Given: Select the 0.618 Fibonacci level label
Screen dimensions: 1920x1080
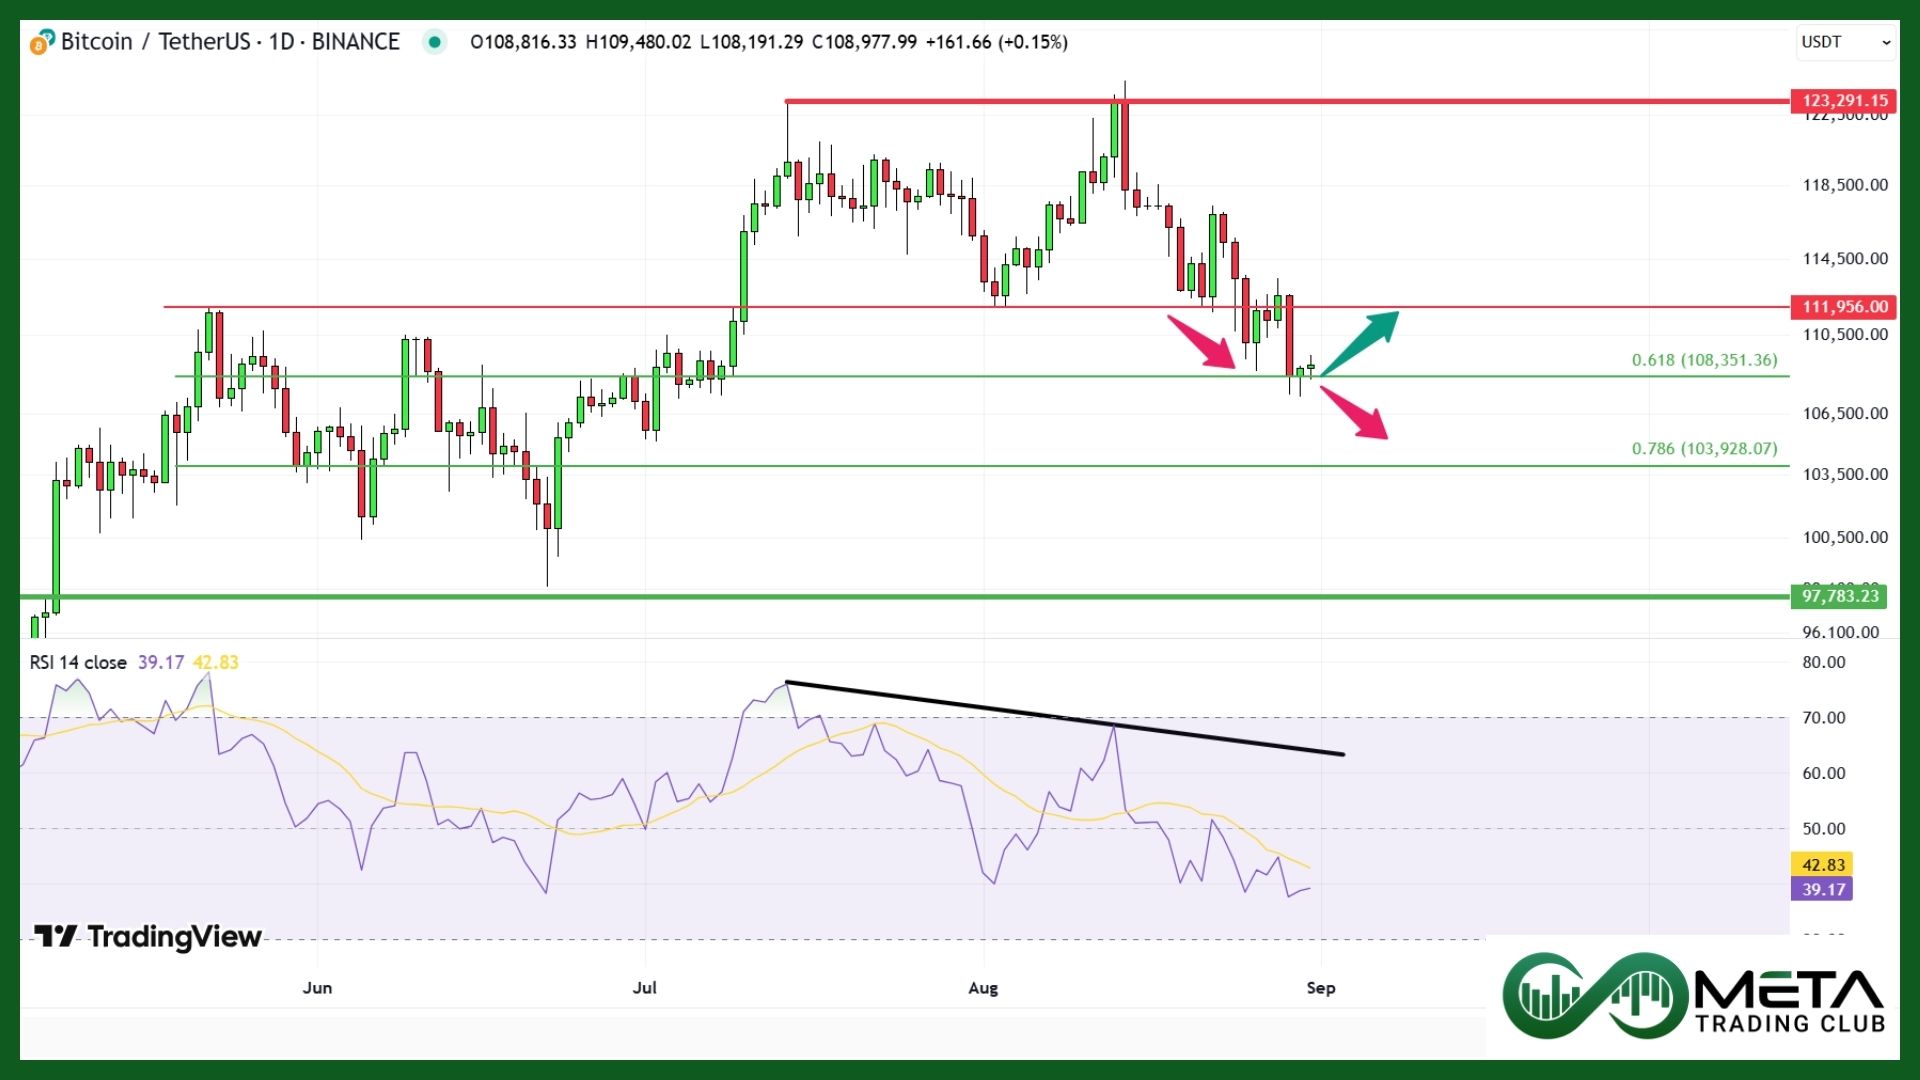Looking at the screenshot, I should point(1704,360).
